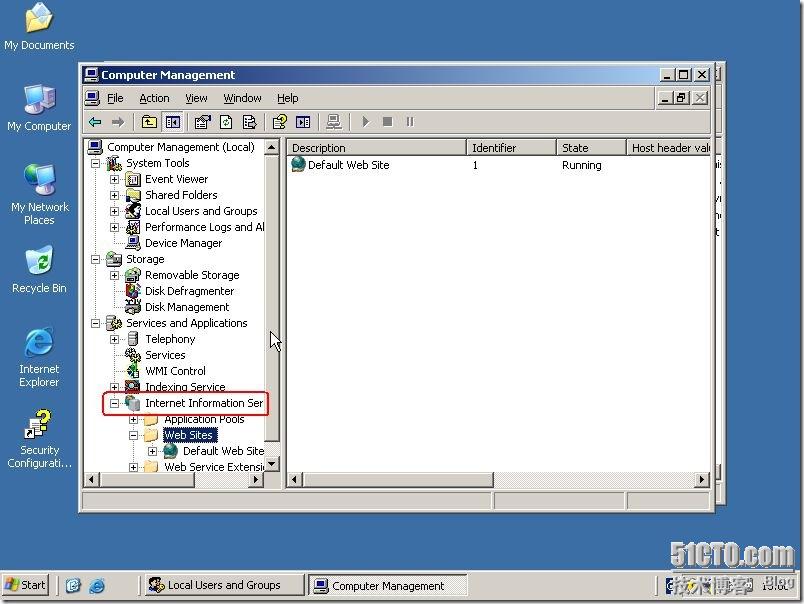Image resolution: width=804 pixels, height=604 pixels.
Task: Click the Help toolbar icon
Action: click(x=279, y=122)
